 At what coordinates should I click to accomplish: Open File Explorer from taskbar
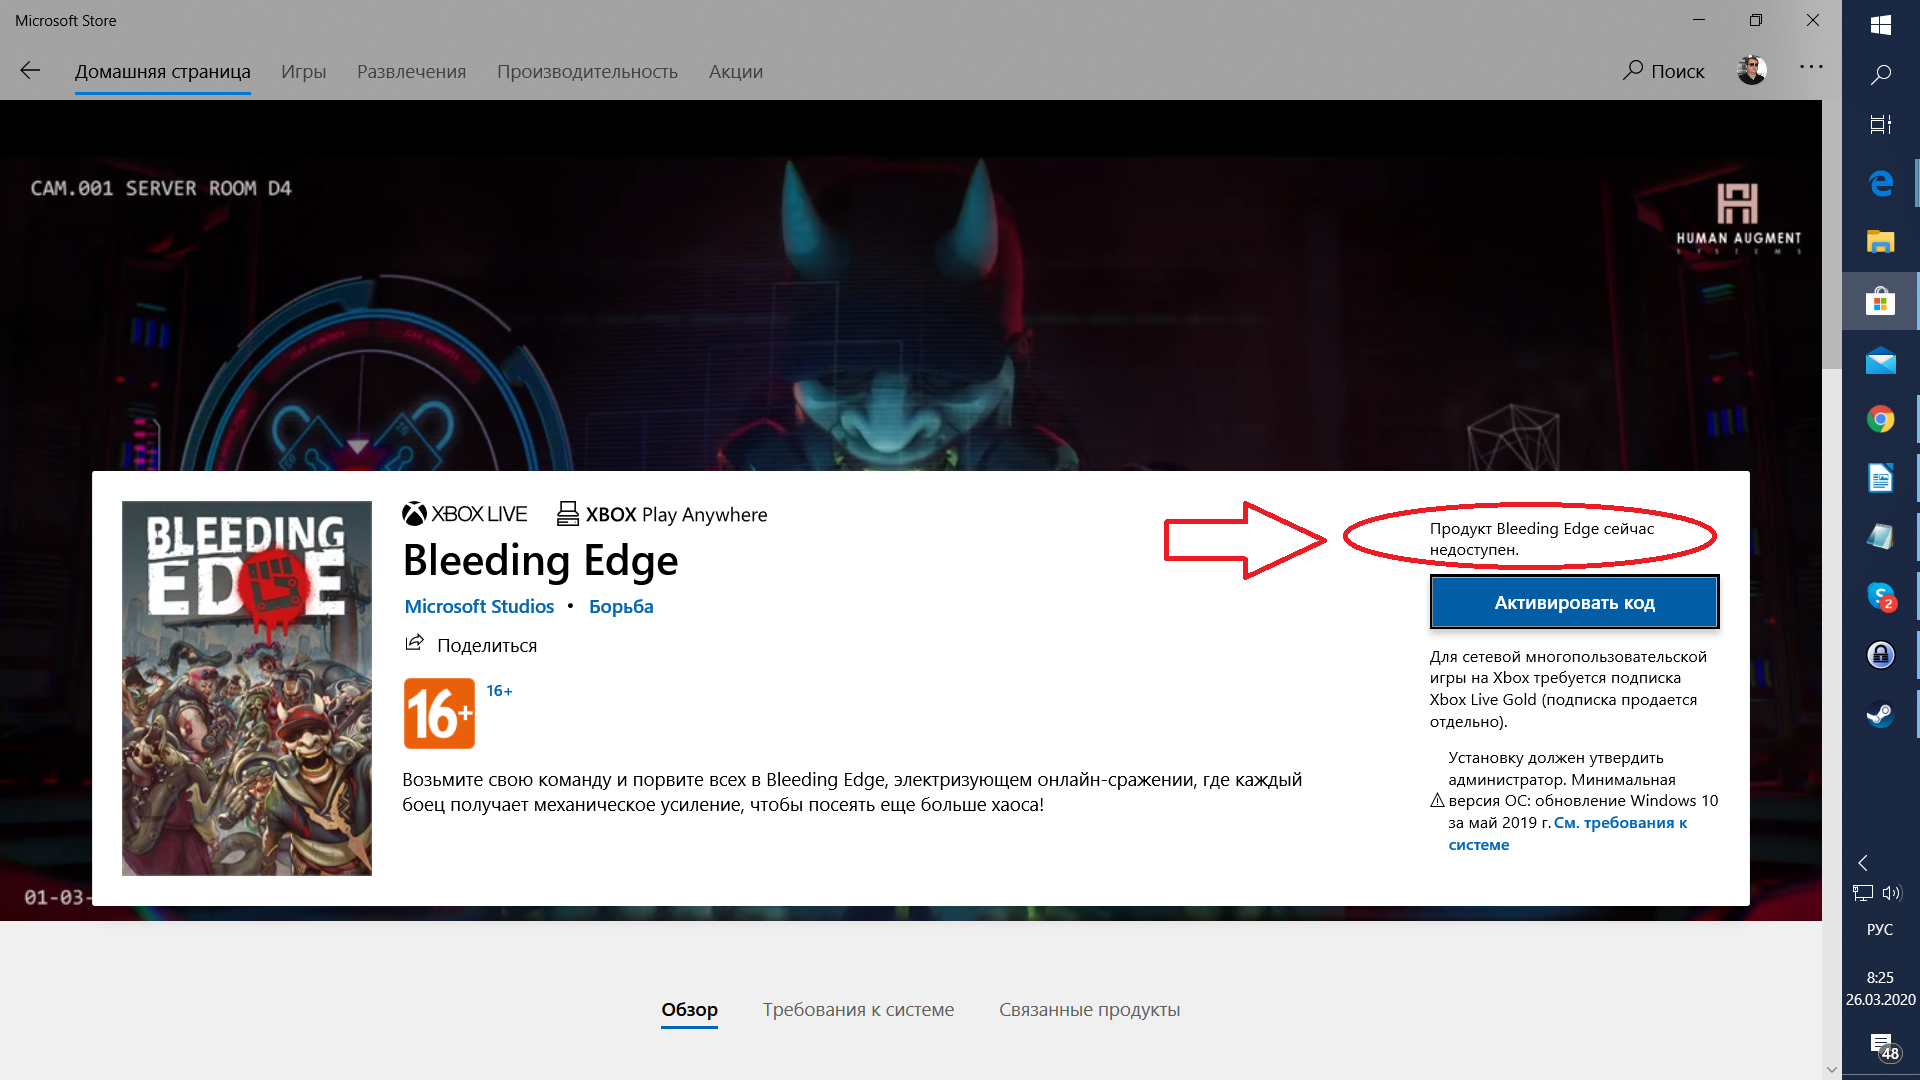1880,242
